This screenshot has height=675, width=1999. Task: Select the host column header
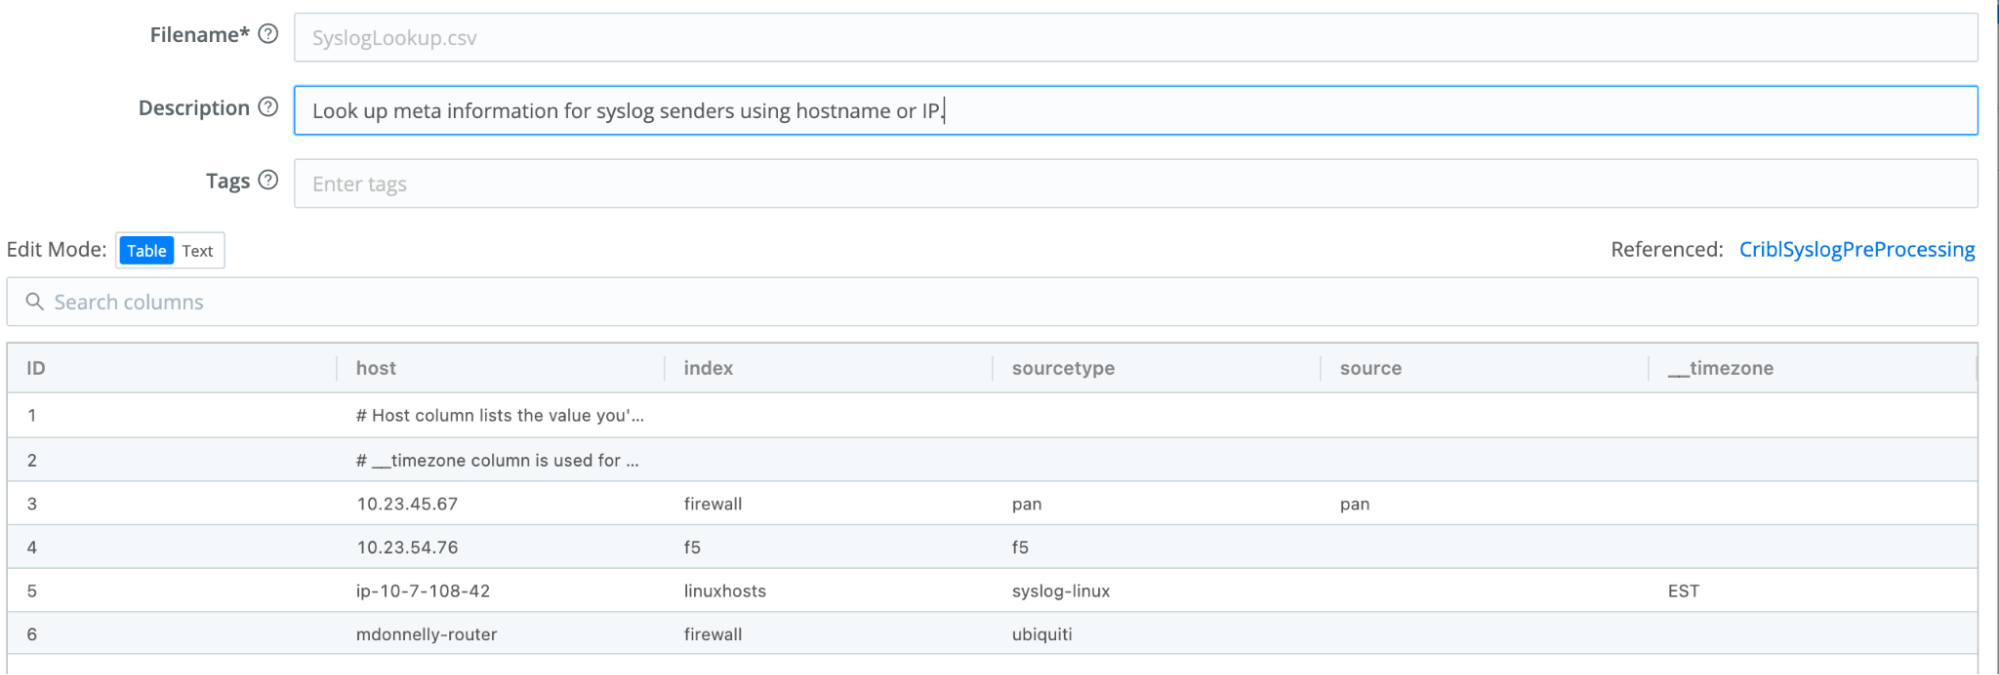pyautogui.click(x=375, y=368)
